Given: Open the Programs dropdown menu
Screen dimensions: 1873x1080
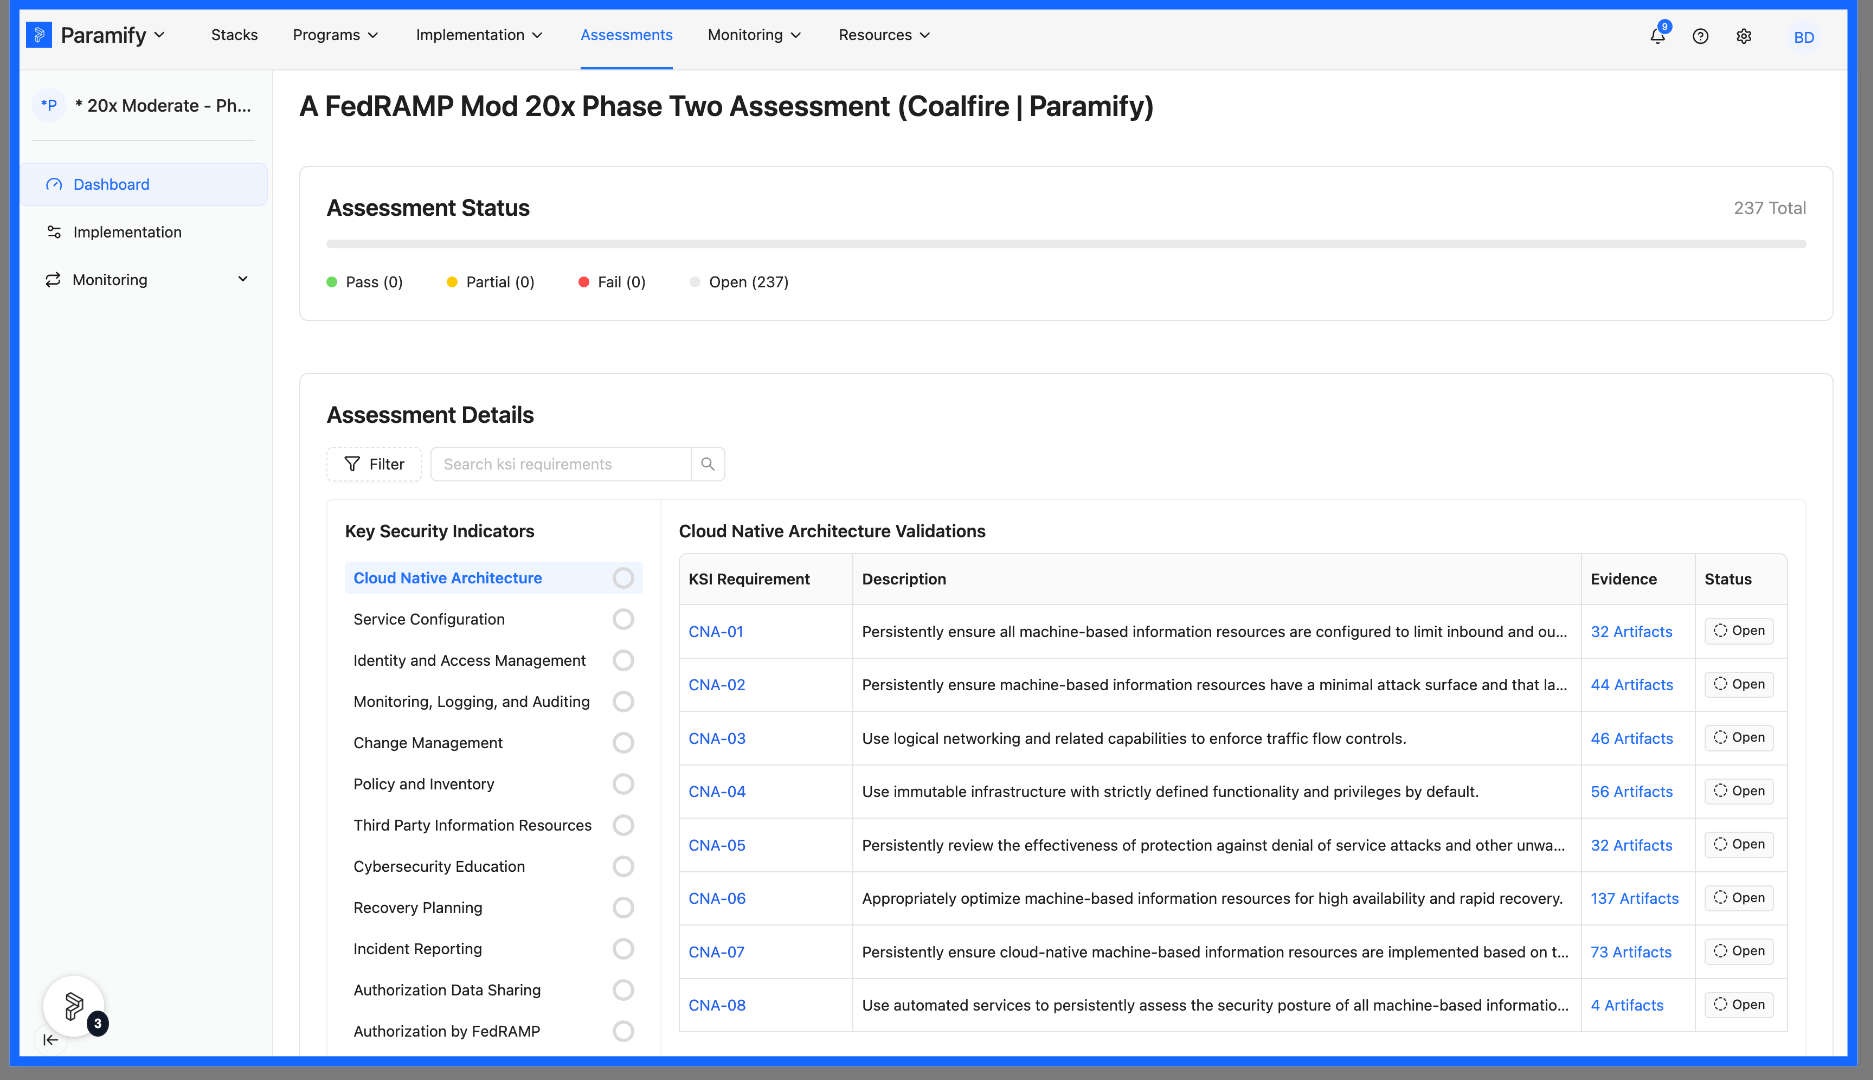Looking at the screenshot, I should point(336,35).
